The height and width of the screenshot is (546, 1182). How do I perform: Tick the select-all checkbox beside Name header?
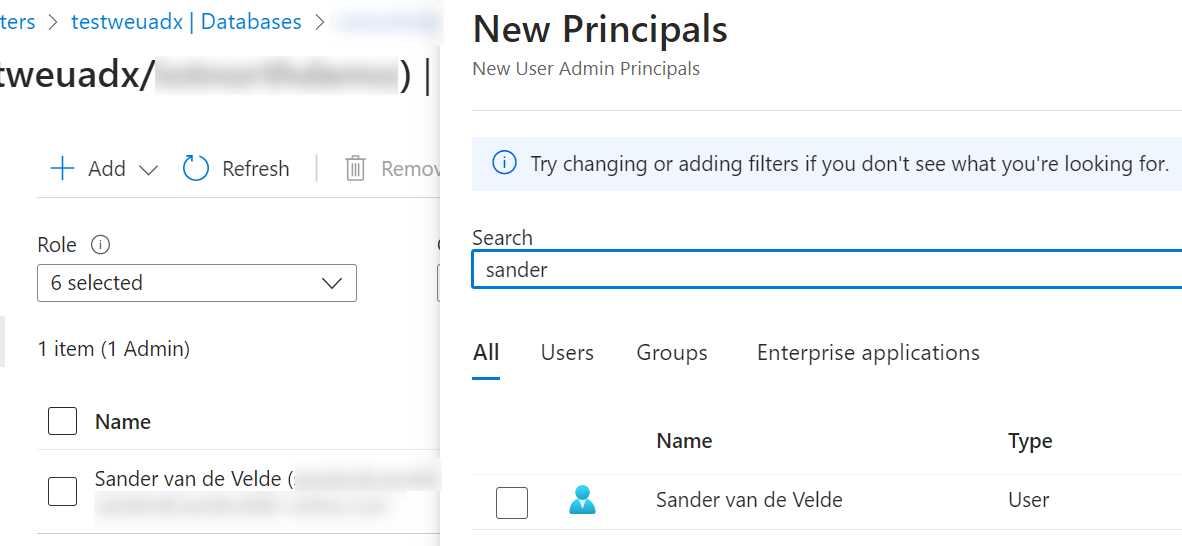pyautogui.click(x=62, y=422)
